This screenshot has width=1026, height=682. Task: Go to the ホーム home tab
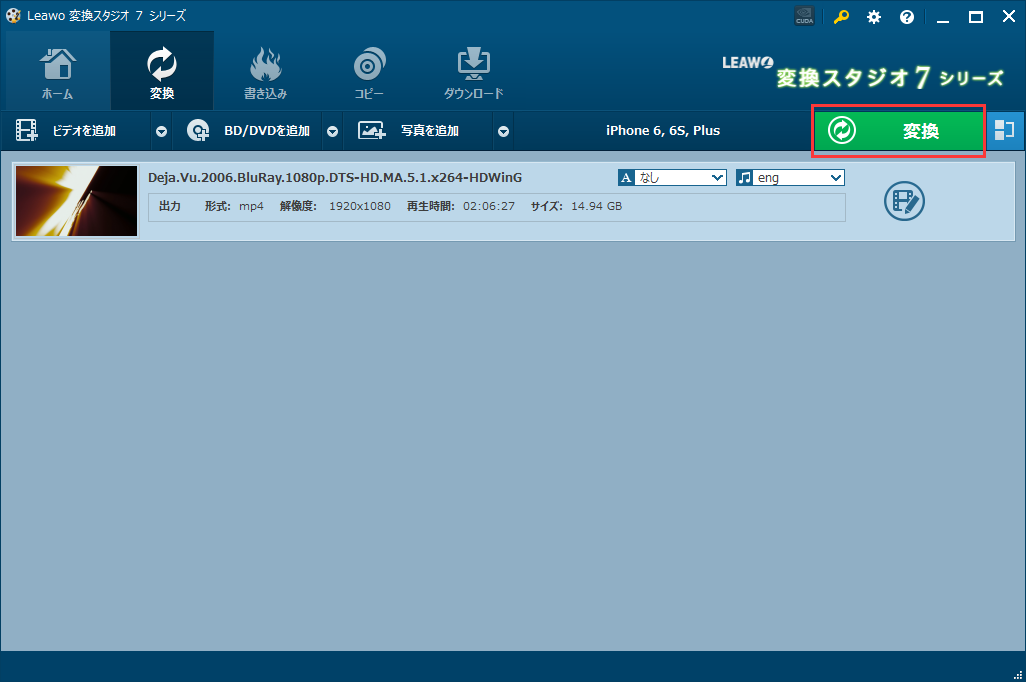pos(57,72)
